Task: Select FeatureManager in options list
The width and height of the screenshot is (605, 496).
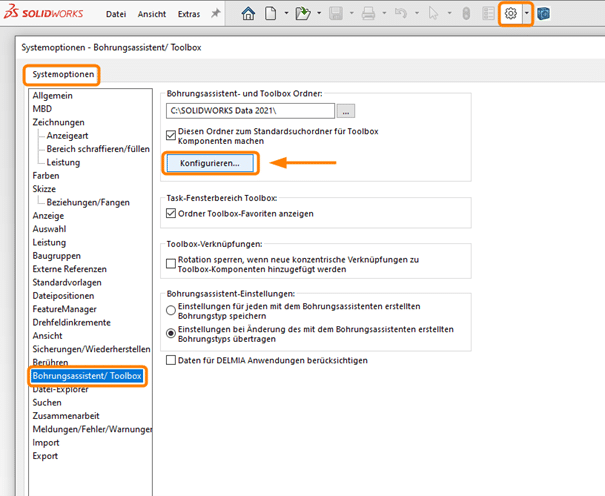Action: pos(64,309)
